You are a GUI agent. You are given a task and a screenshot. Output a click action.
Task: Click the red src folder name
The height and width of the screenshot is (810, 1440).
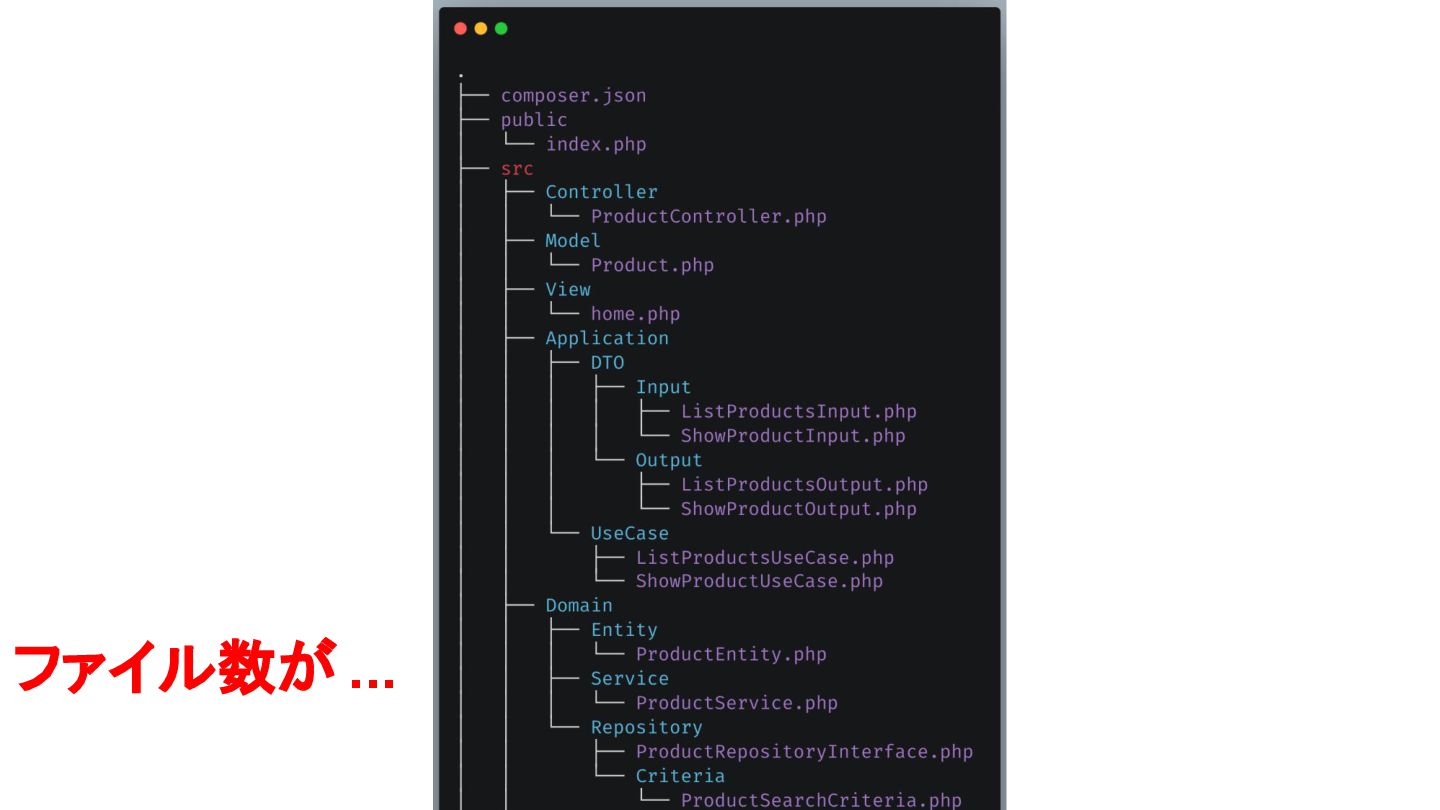[x=517, y=169]
